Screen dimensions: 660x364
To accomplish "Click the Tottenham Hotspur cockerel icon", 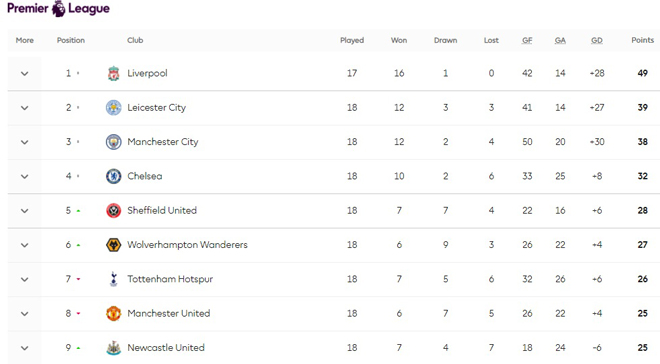I will 113,279.
